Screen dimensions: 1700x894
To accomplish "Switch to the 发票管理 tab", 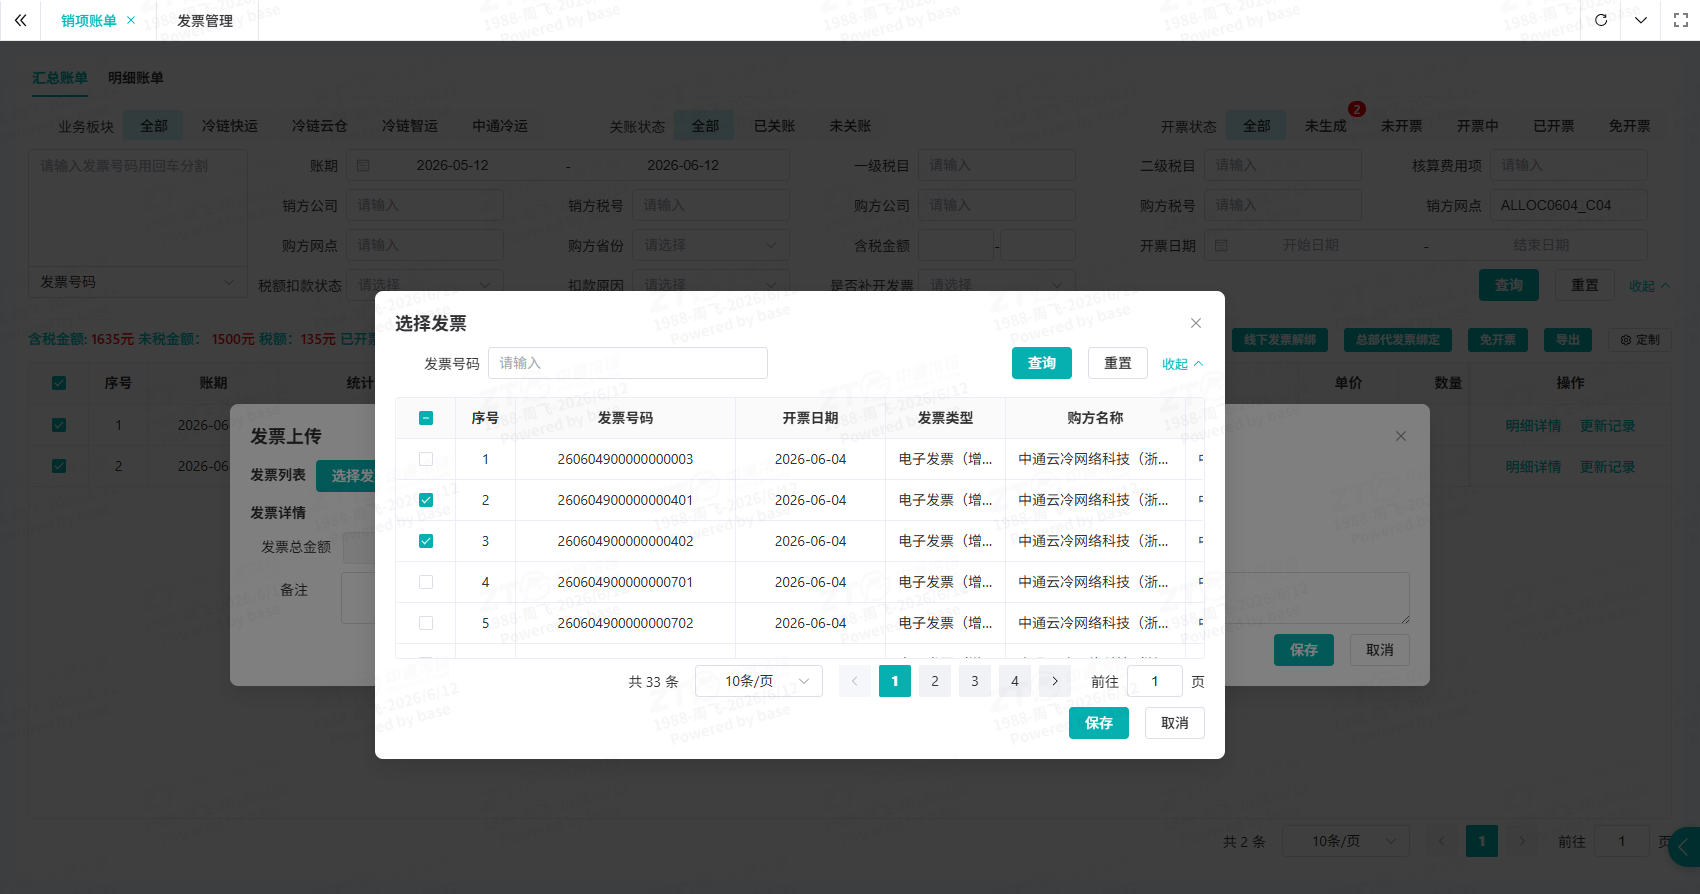I will pos(205,20).
